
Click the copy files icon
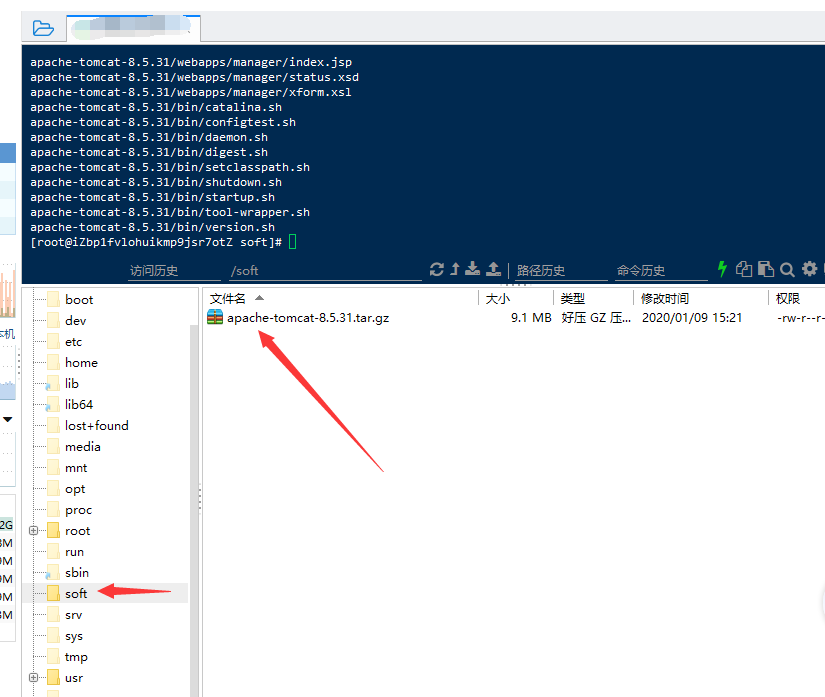click(x=744, y=270)
